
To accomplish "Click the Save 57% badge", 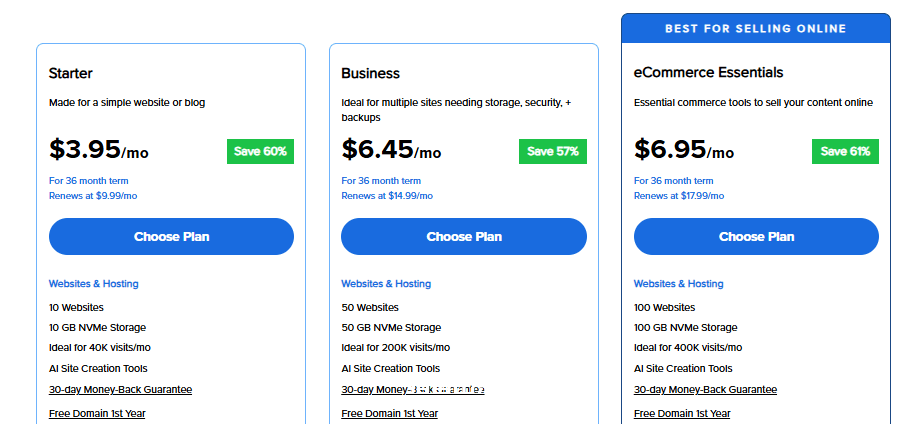I will (553, 152).
